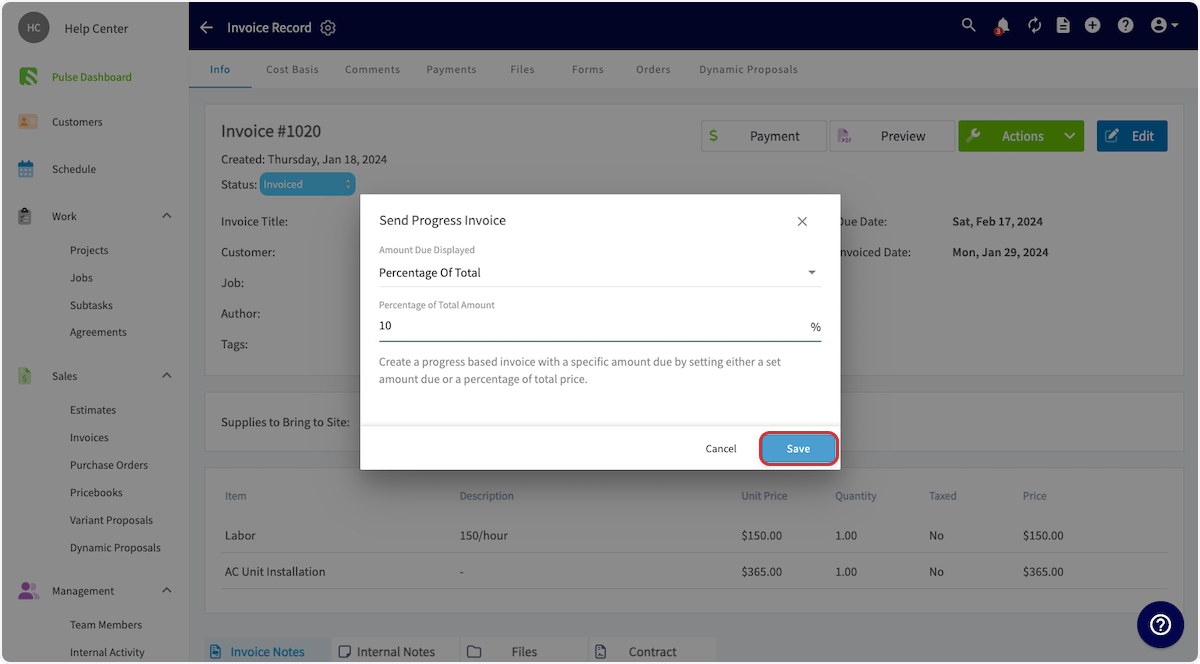Go to Pulse Dashboard

tap(92, 77)
